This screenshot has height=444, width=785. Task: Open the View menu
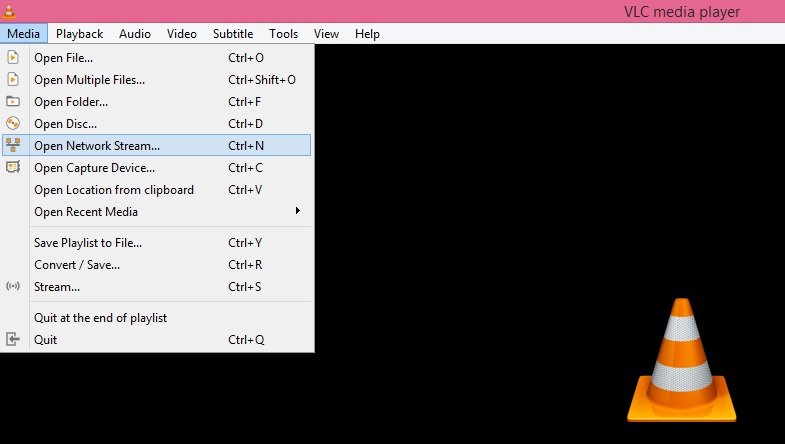[326, 34]
